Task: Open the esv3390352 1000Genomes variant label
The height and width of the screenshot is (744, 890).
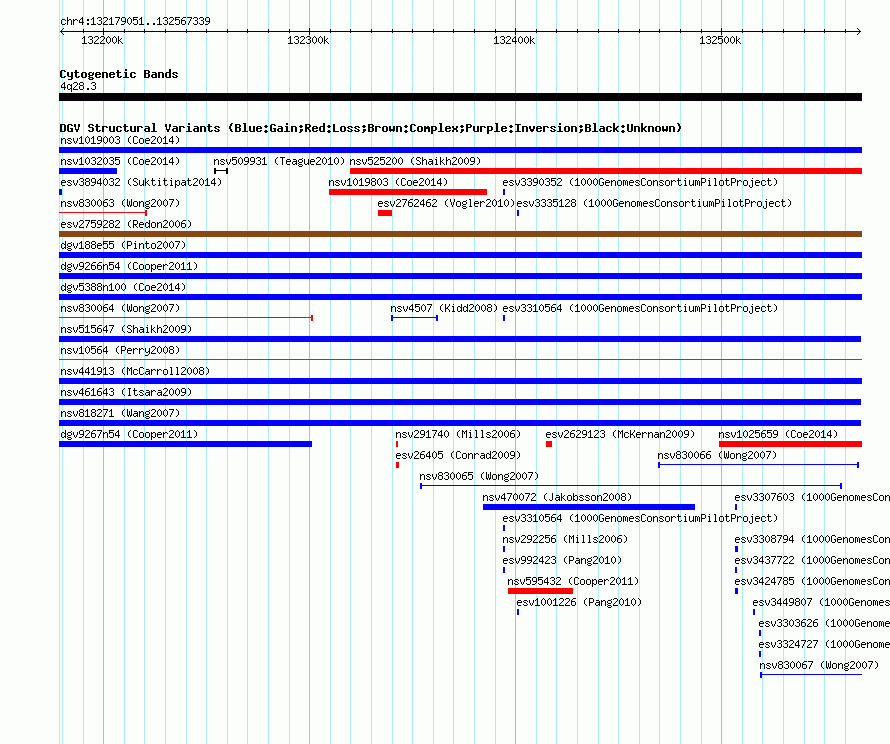Action: coord(640,182)
